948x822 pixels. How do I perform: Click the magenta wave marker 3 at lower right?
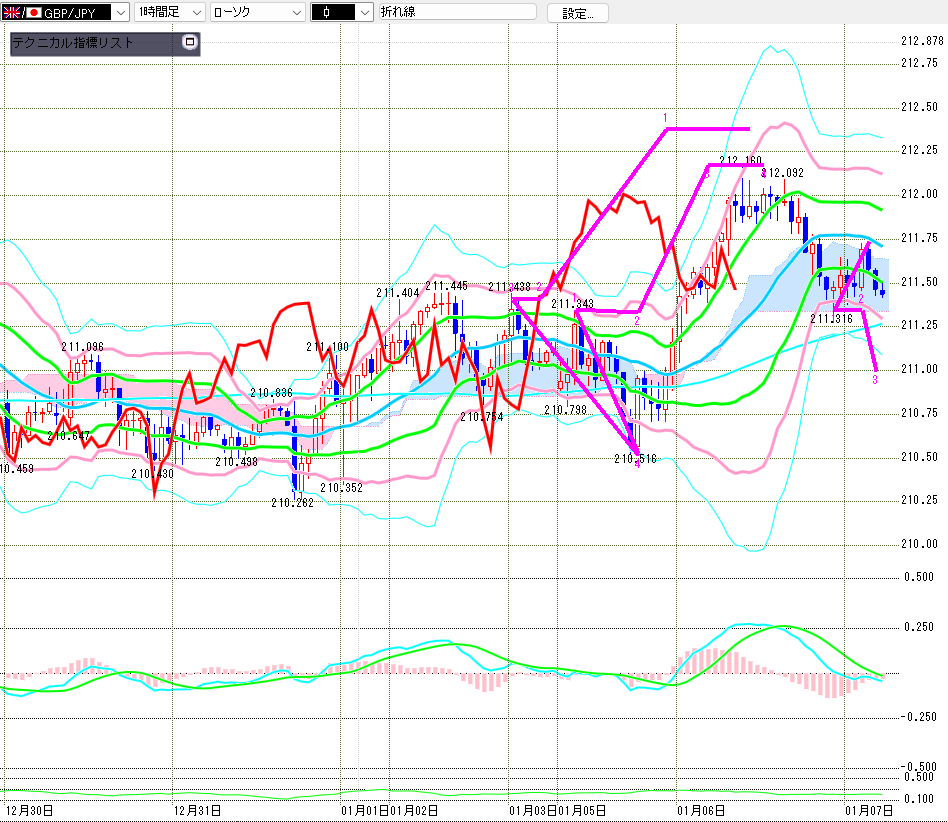(875, 380)
